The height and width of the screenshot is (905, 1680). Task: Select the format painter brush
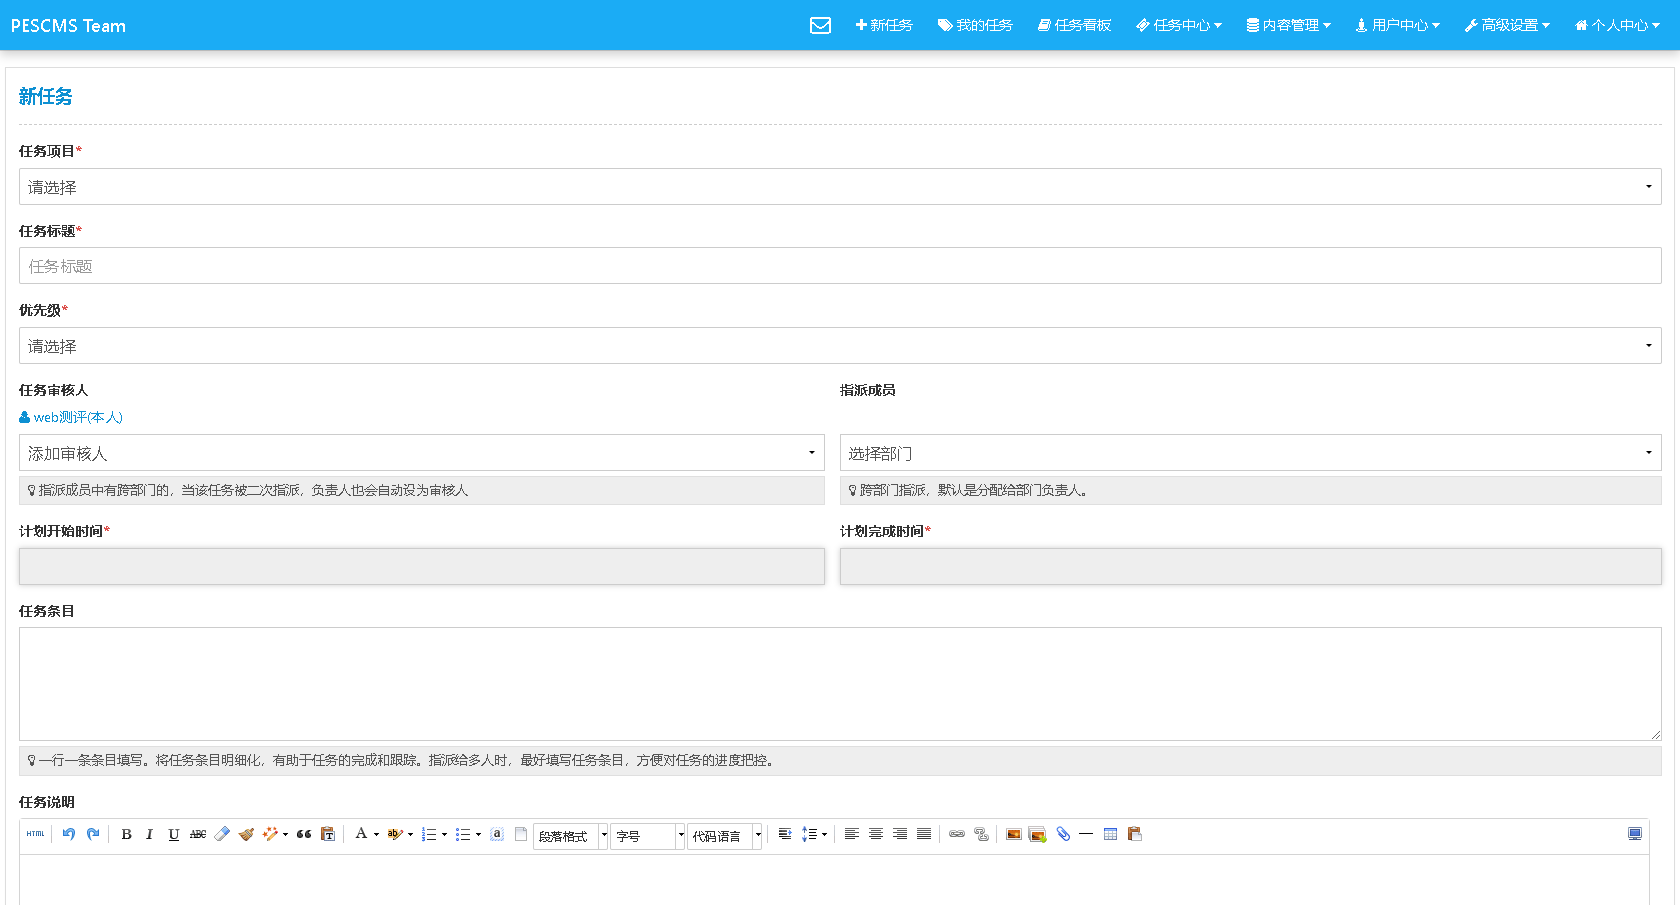click(246, 834)
